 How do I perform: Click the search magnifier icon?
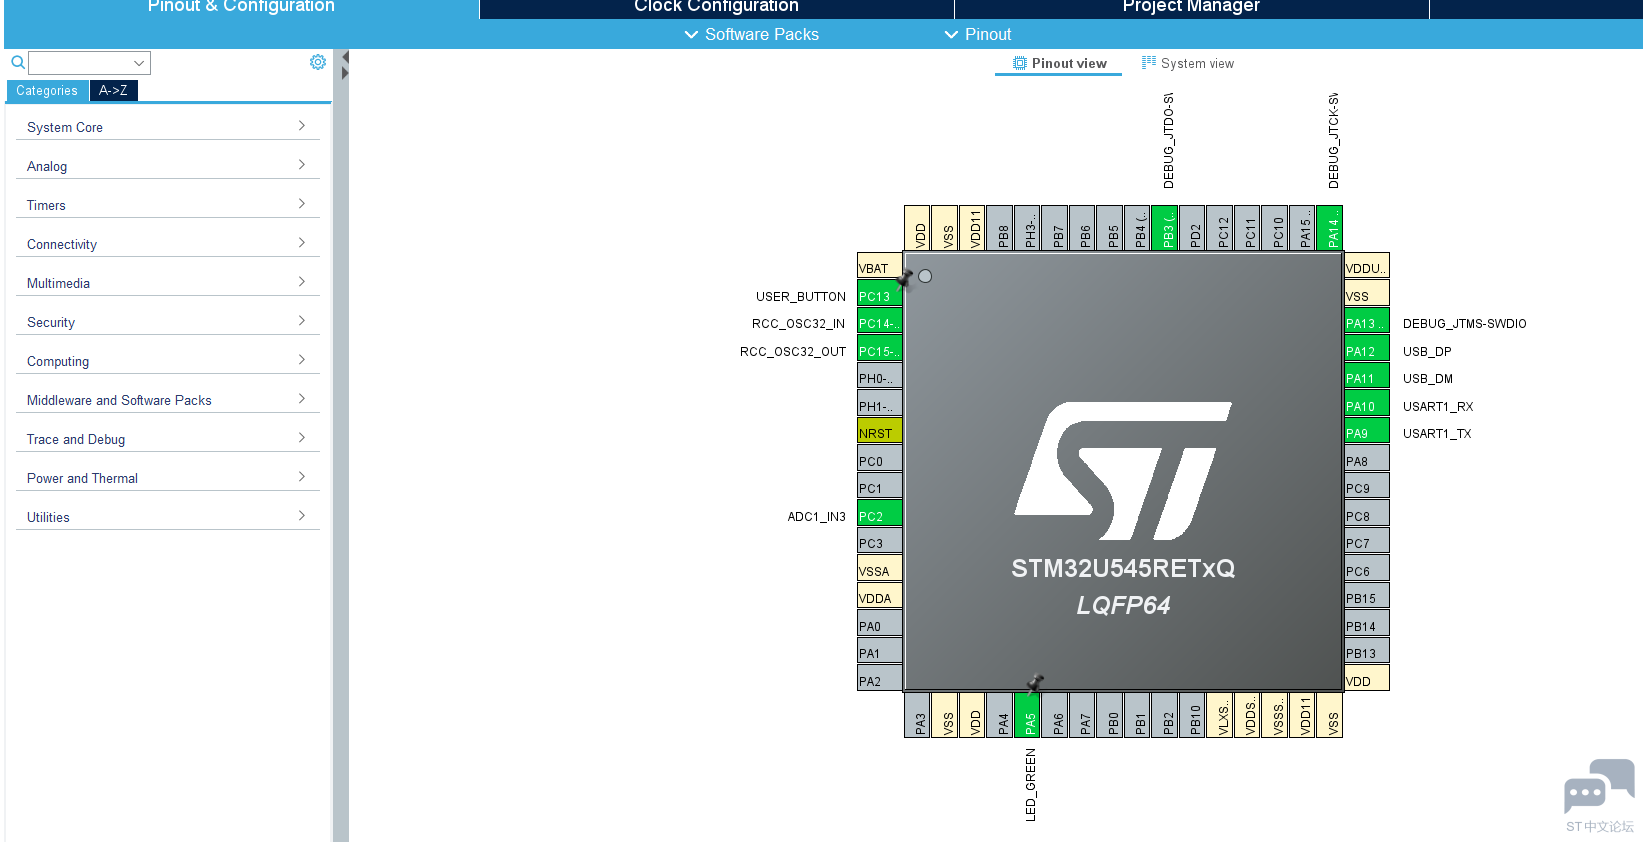click(x=18, y=62)
